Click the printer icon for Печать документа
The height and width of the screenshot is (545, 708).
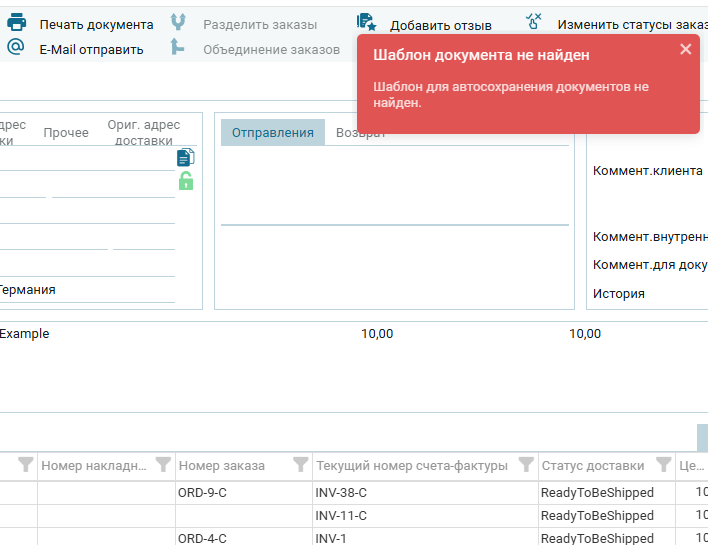(x=16, y=23)
